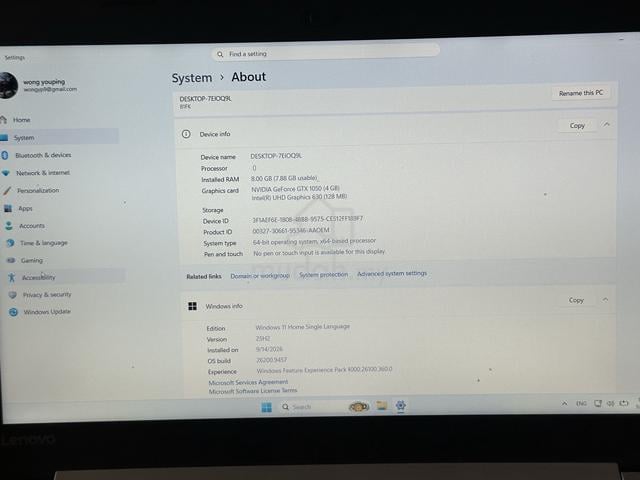Show hidden icons in system tray
640x480 pixels.
[564, 404]
